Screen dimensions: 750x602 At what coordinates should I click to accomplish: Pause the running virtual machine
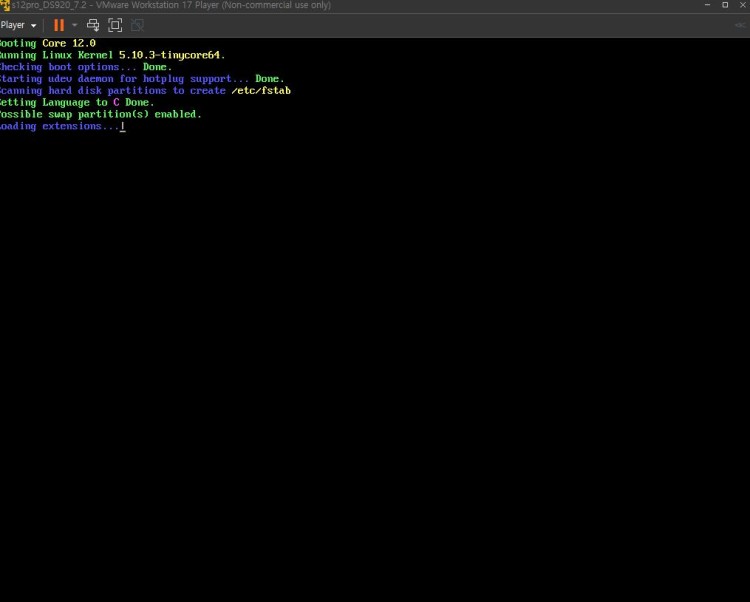tap(59, 25)
